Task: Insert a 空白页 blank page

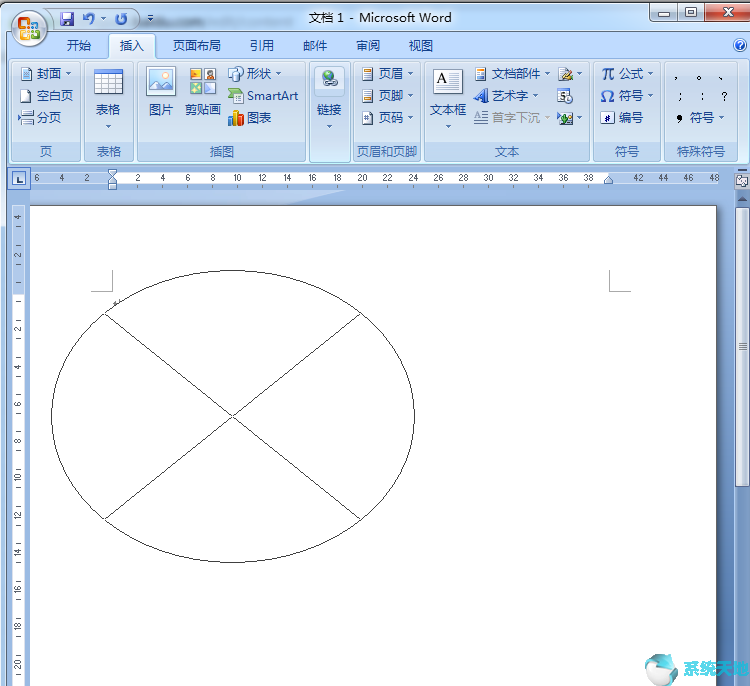Action: tap(46, 96)
